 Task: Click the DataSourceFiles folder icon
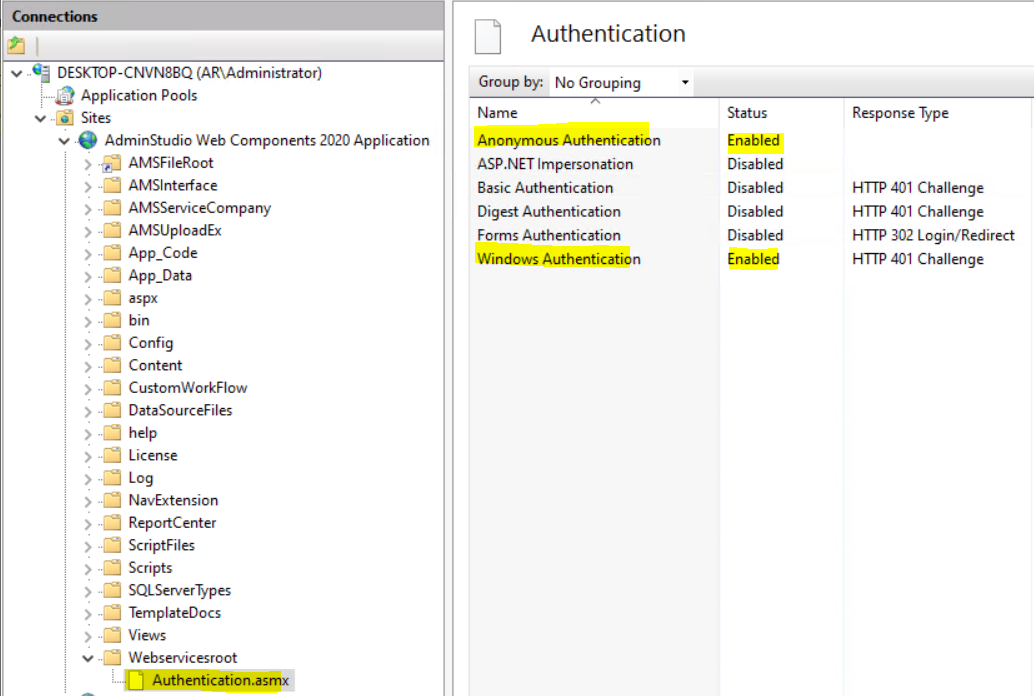coord(113,410)
